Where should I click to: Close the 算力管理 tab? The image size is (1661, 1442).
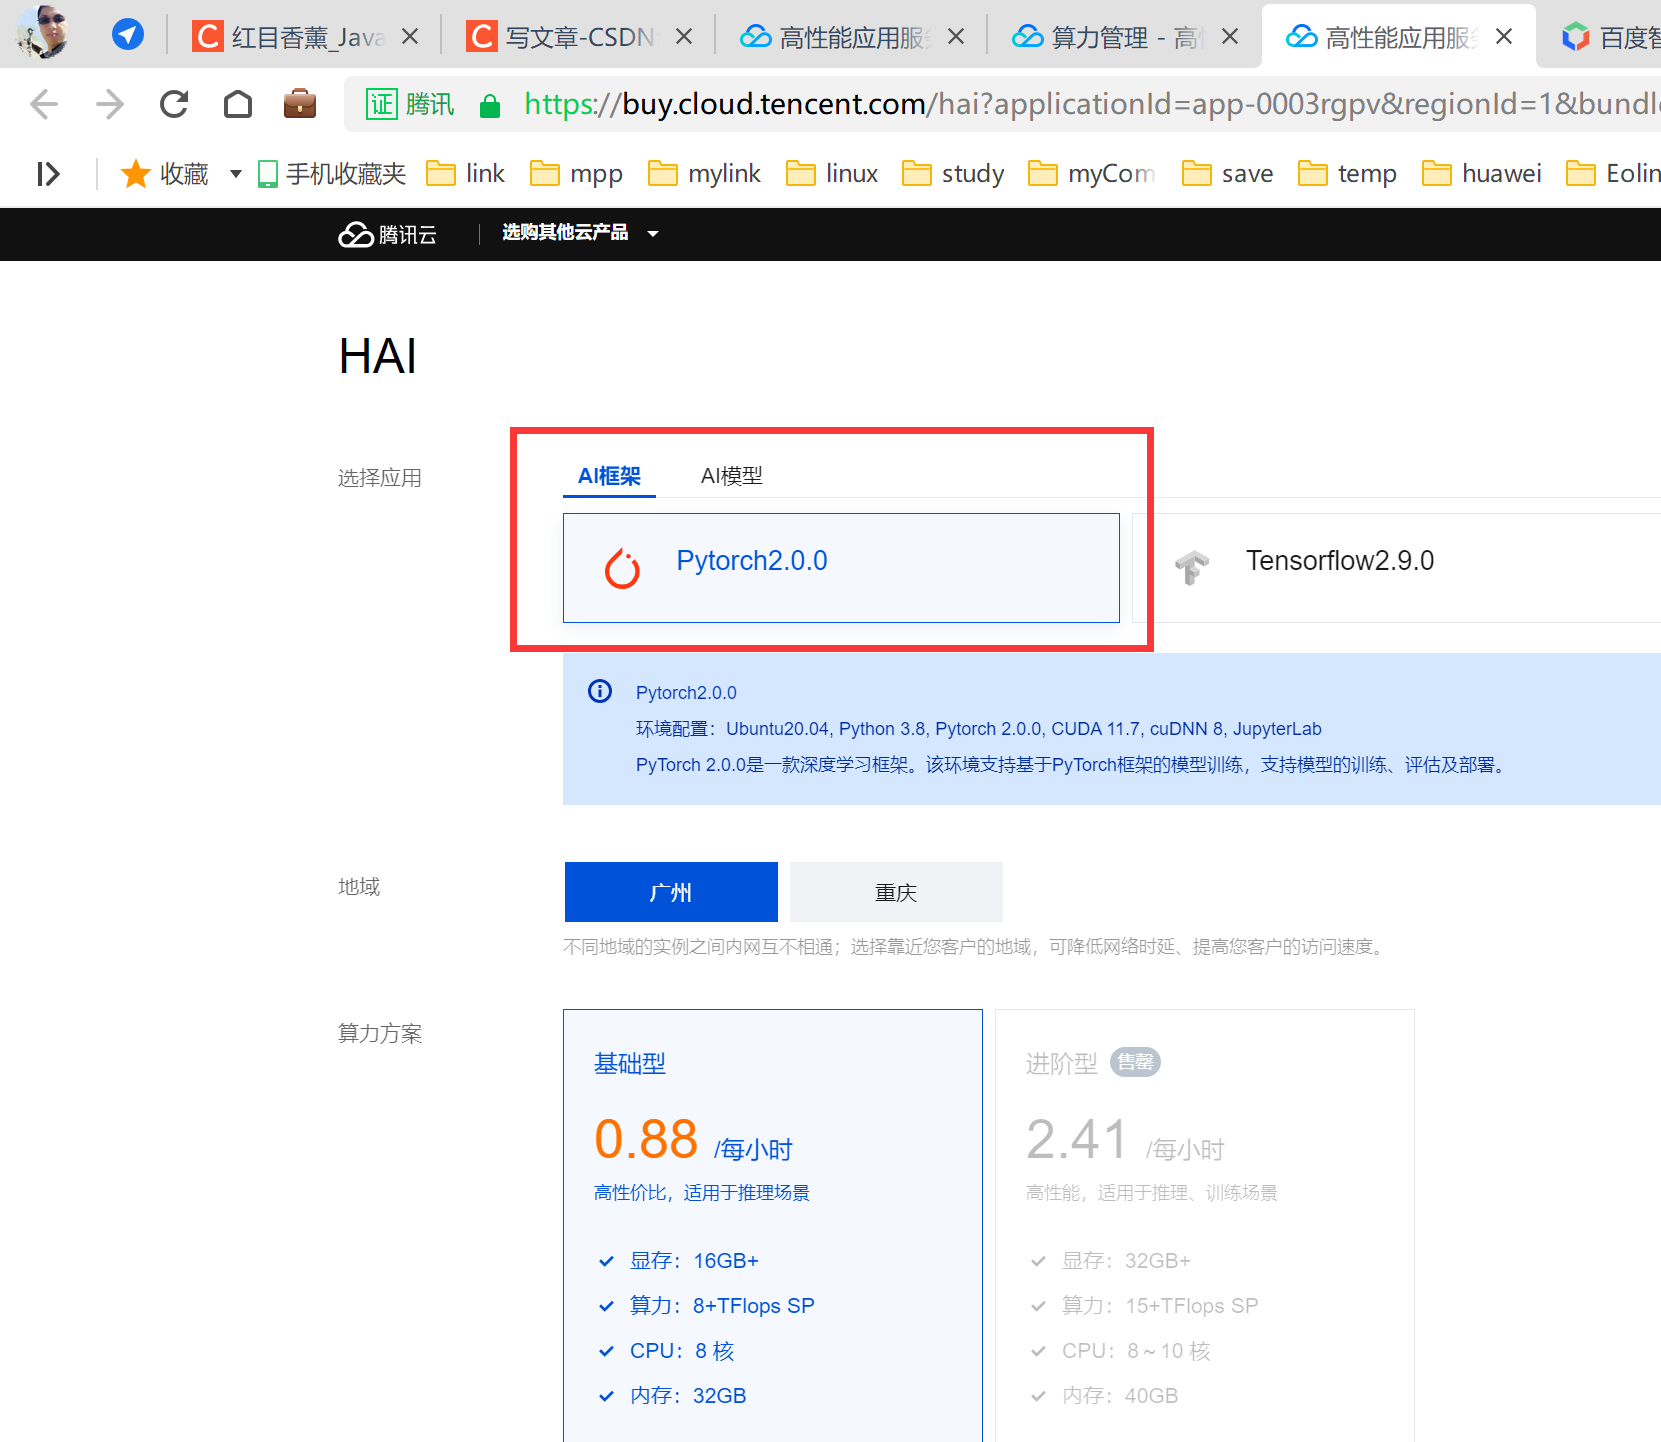[1230, 37]
